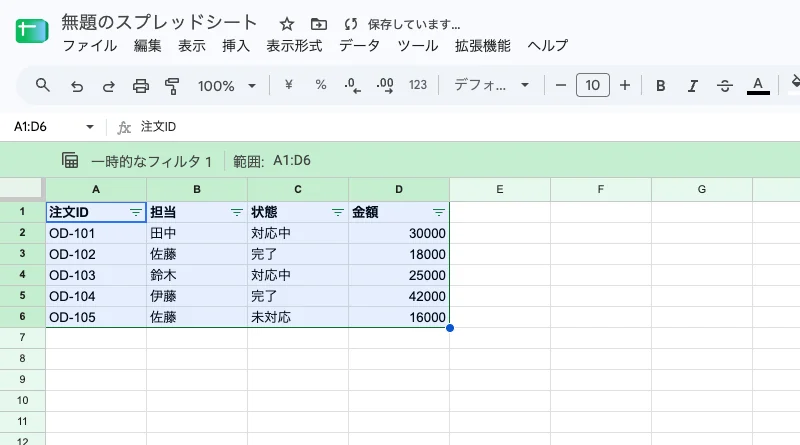800x445 pixels.
Task: Select the paint format tool
Action: coord(172,86)
